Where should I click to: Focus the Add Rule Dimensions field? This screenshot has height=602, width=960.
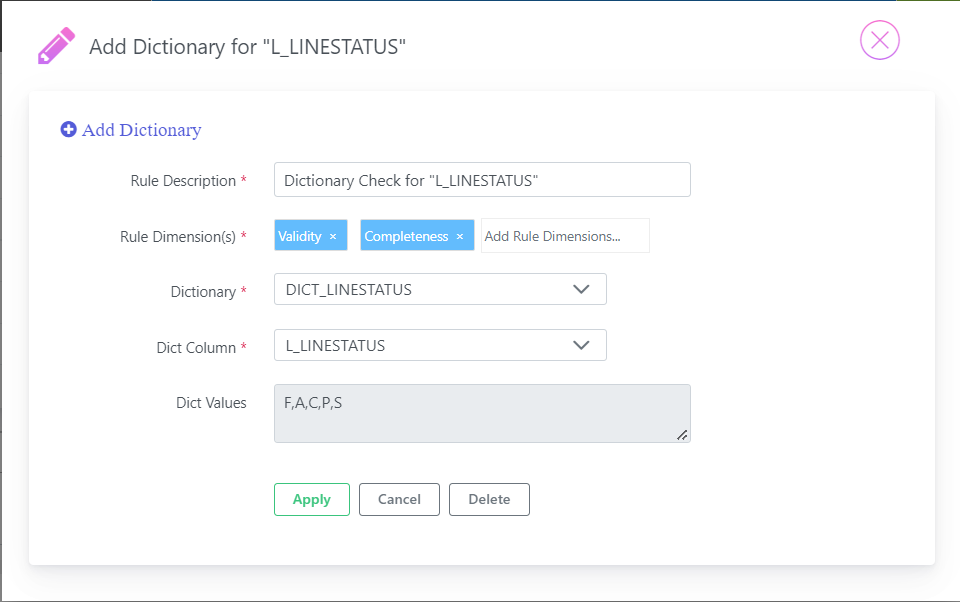click(565, 236)
